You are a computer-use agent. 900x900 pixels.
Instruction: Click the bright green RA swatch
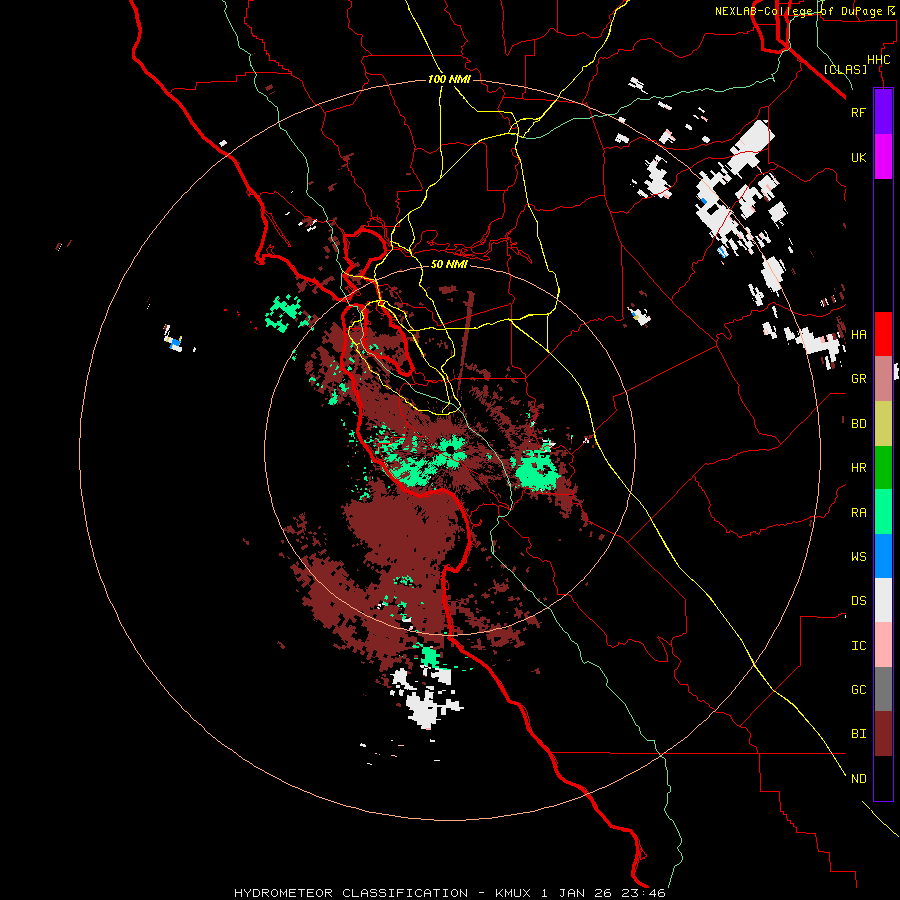(x=883, y=512)
